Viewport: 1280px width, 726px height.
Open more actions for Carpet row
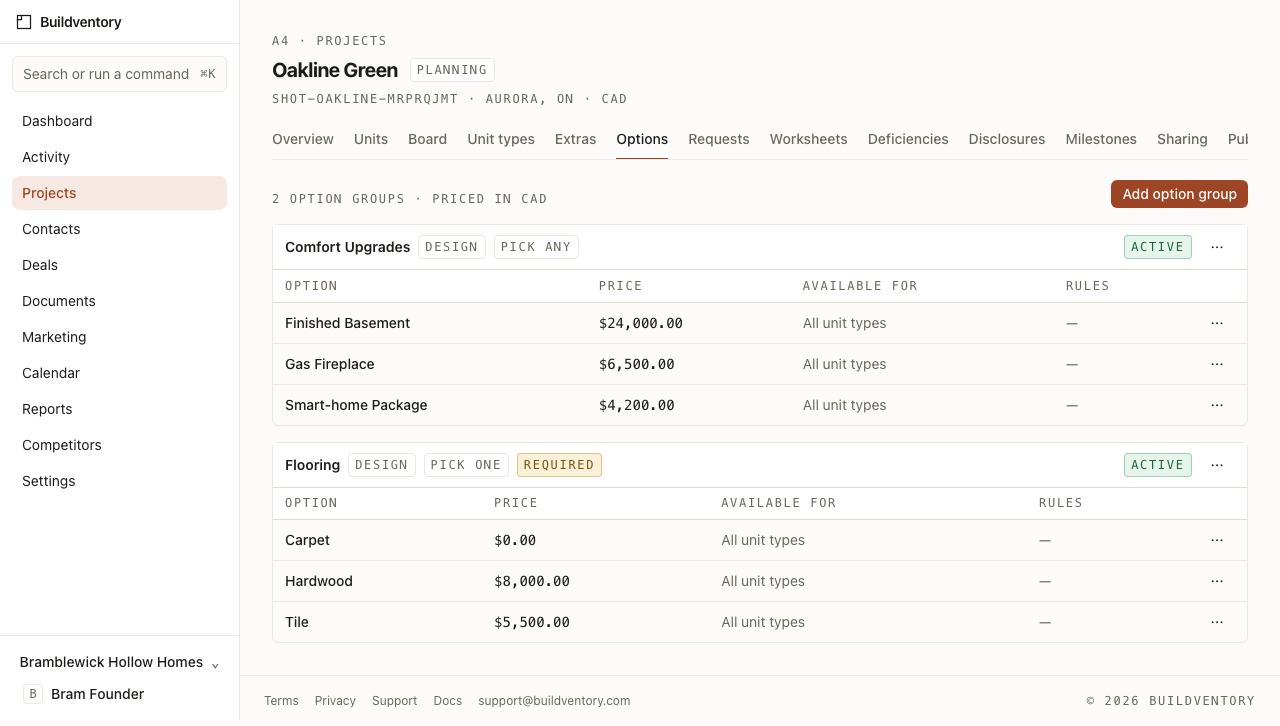[x=1217, y=540]
